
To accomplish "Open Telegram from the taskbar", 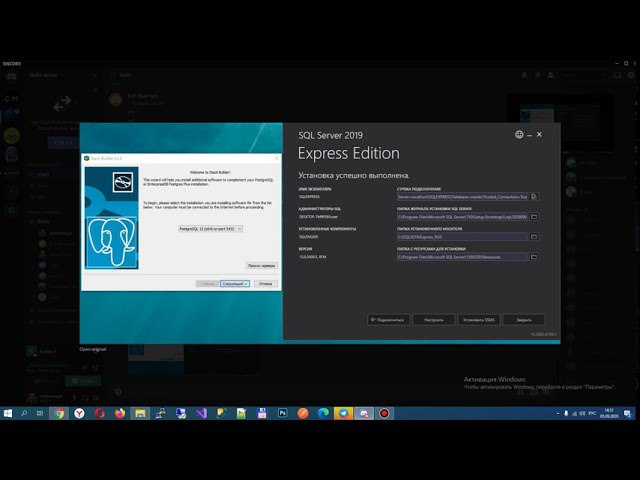I will pyautogui.click(x=343, y=413).
